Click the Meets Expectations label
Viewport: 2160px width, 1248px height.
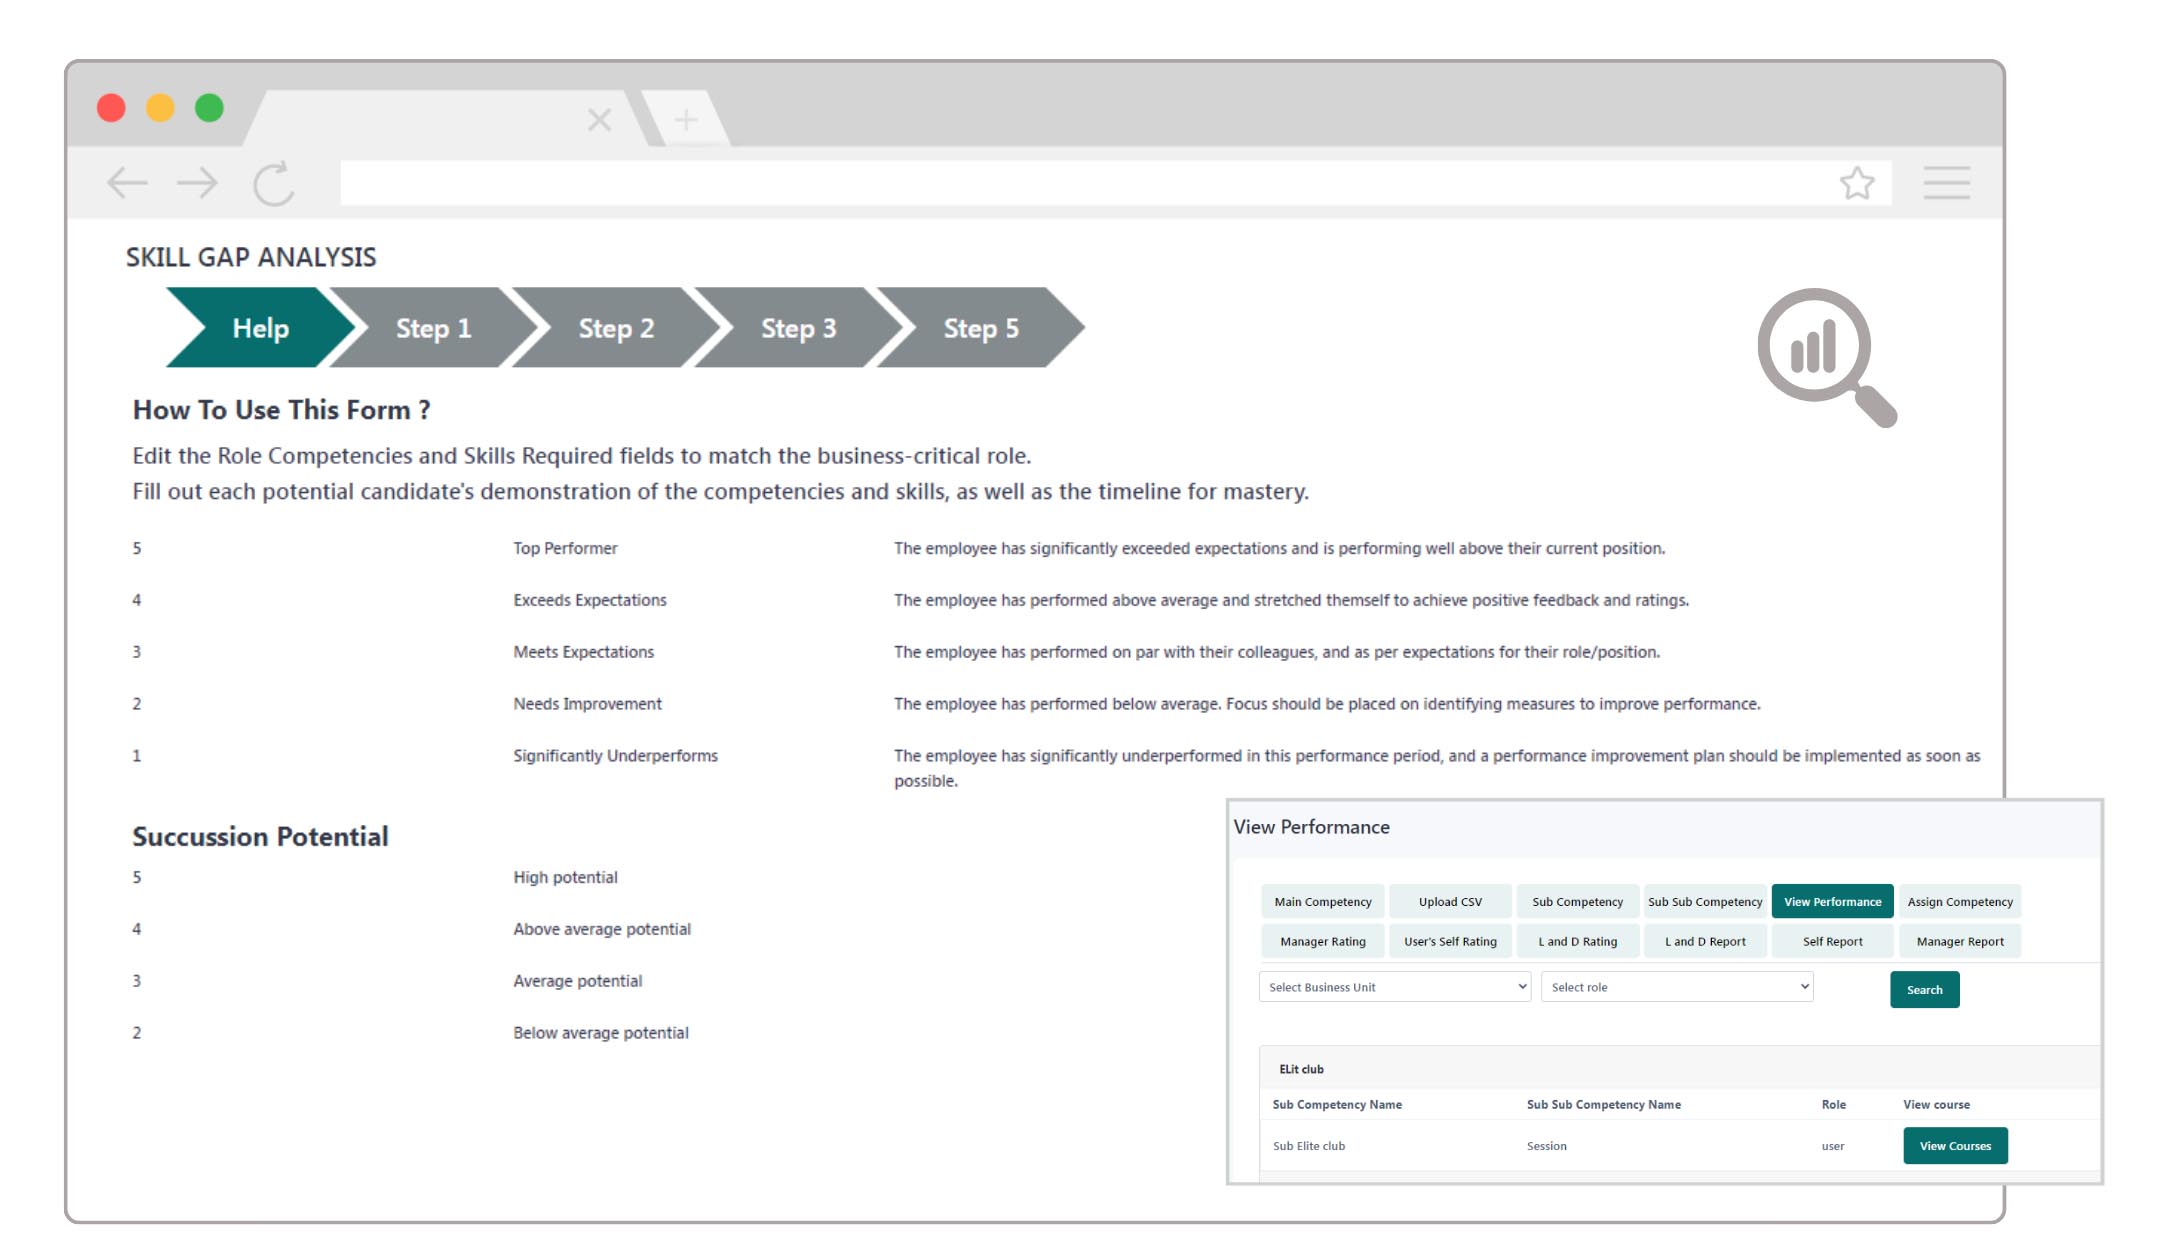(584, 652)
